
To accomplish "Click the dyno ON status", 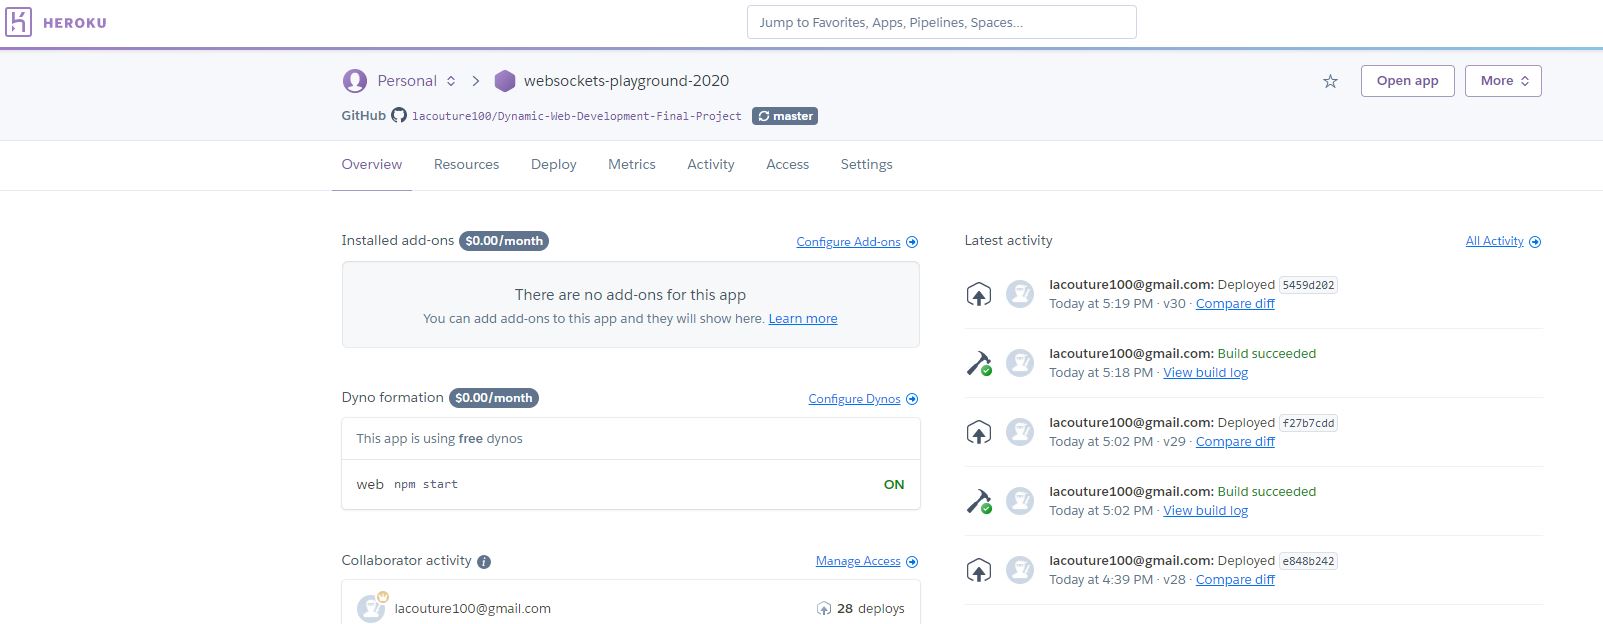I will click(894, 484).
